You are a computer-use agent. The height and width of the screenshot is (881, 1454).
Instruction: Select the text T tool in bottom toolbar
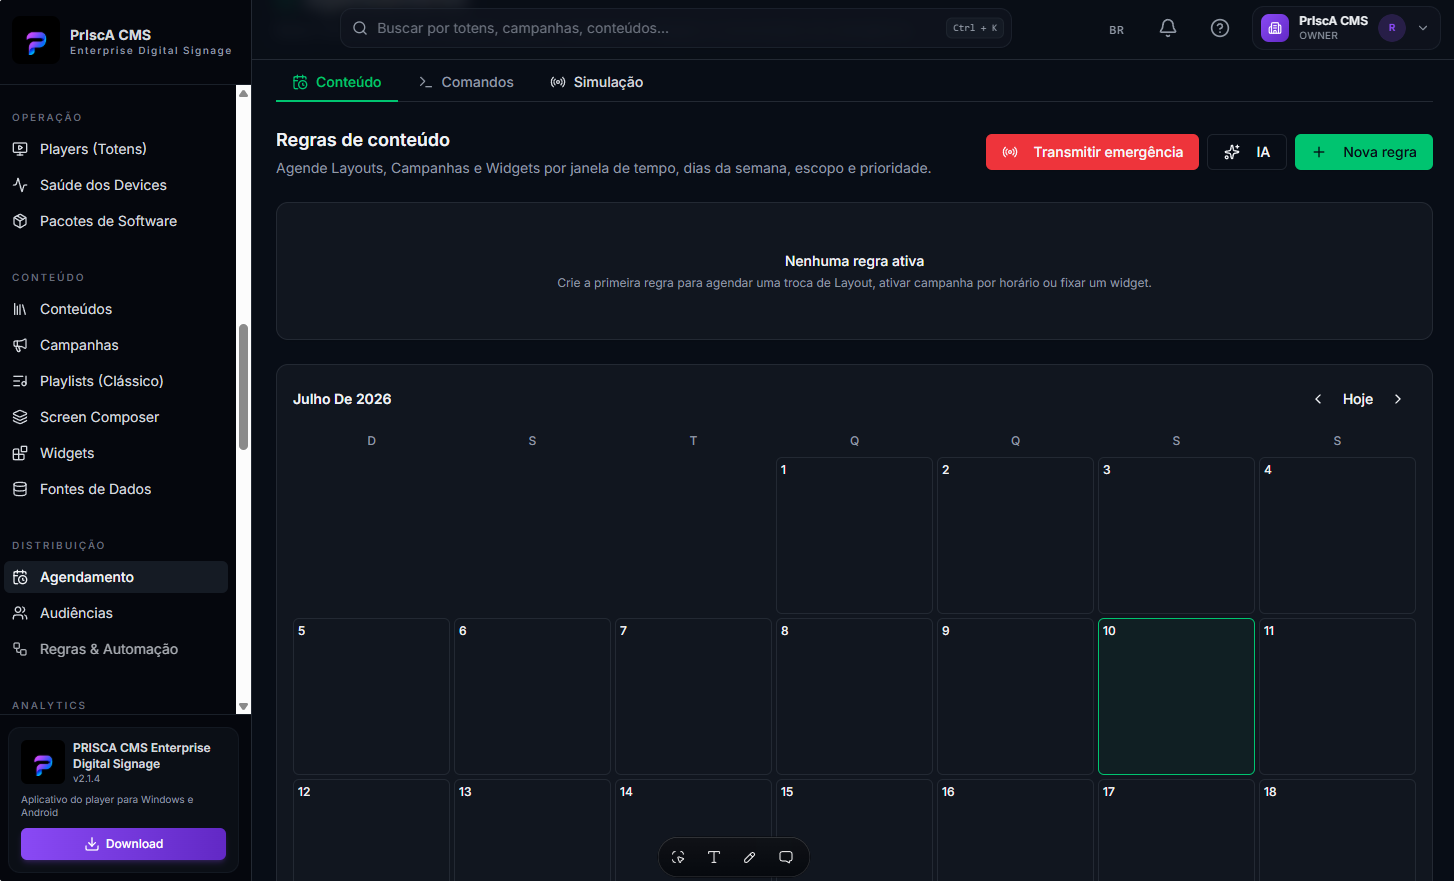click(x=714, y=857)
